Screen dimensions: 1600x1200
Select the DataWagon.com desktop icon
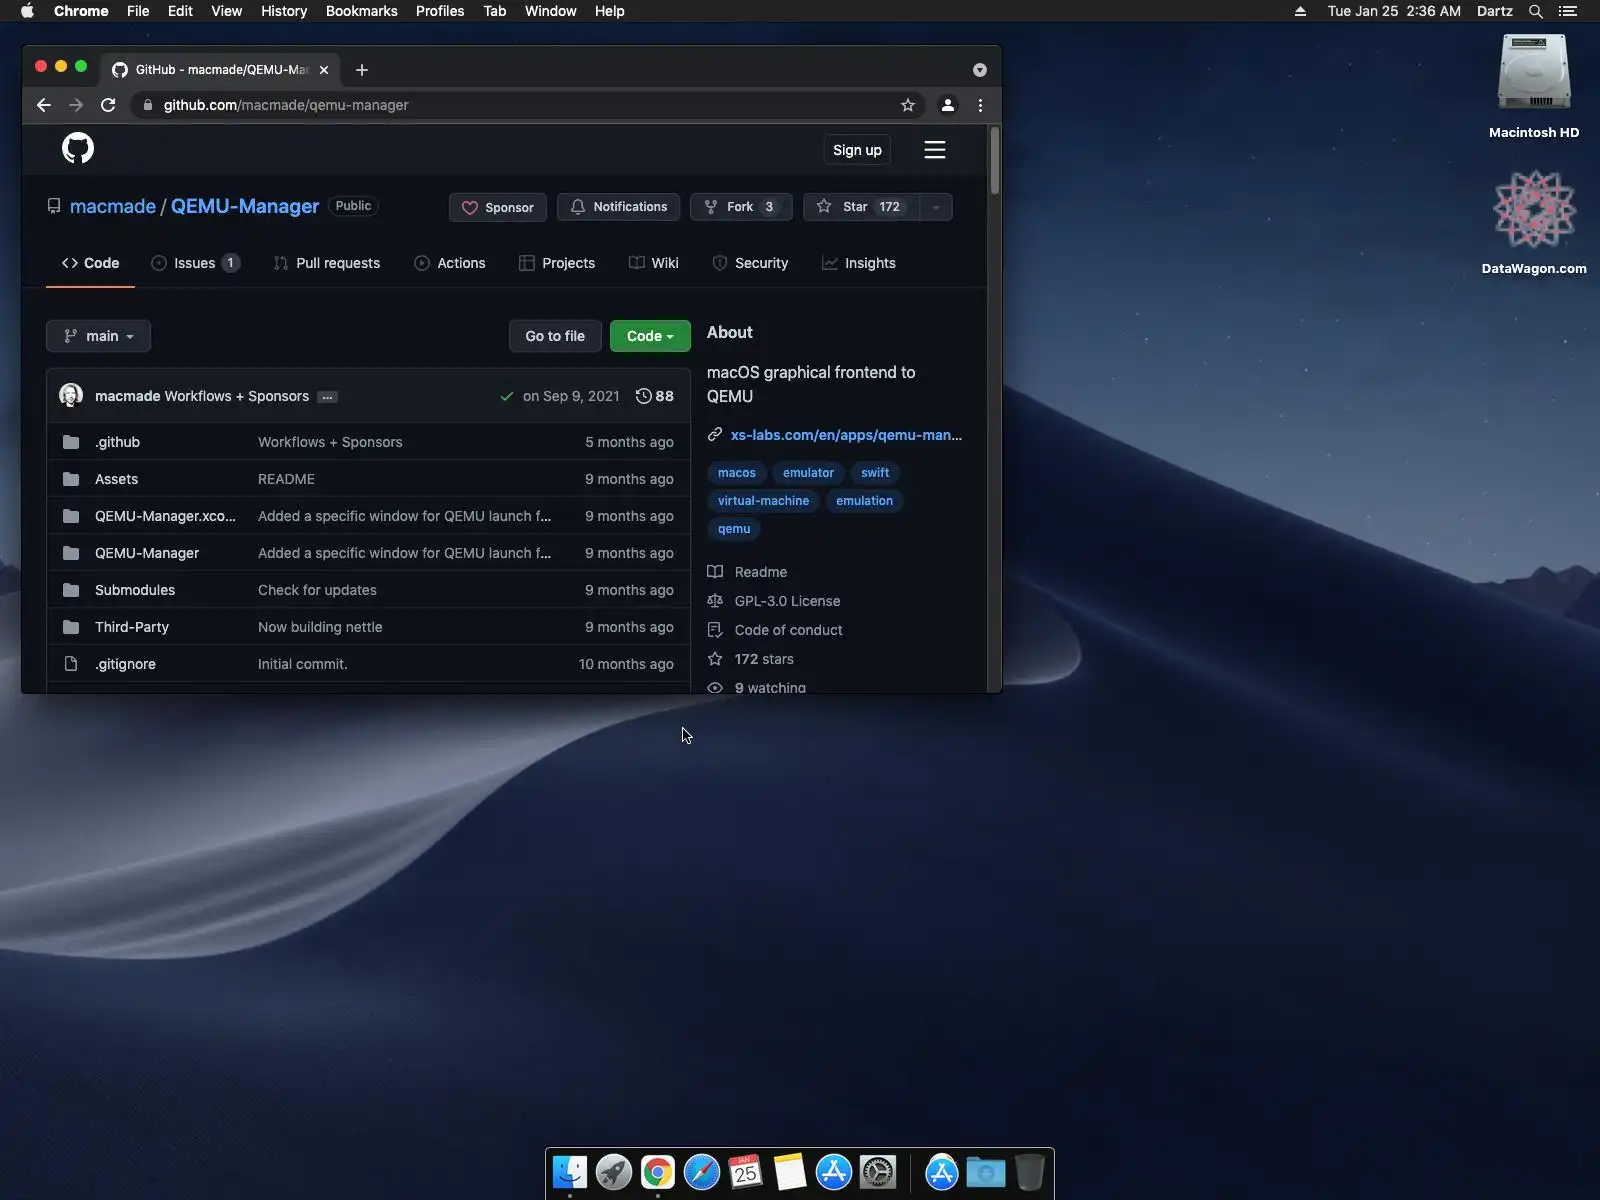pyautogui.click(x=1534, y=222)
